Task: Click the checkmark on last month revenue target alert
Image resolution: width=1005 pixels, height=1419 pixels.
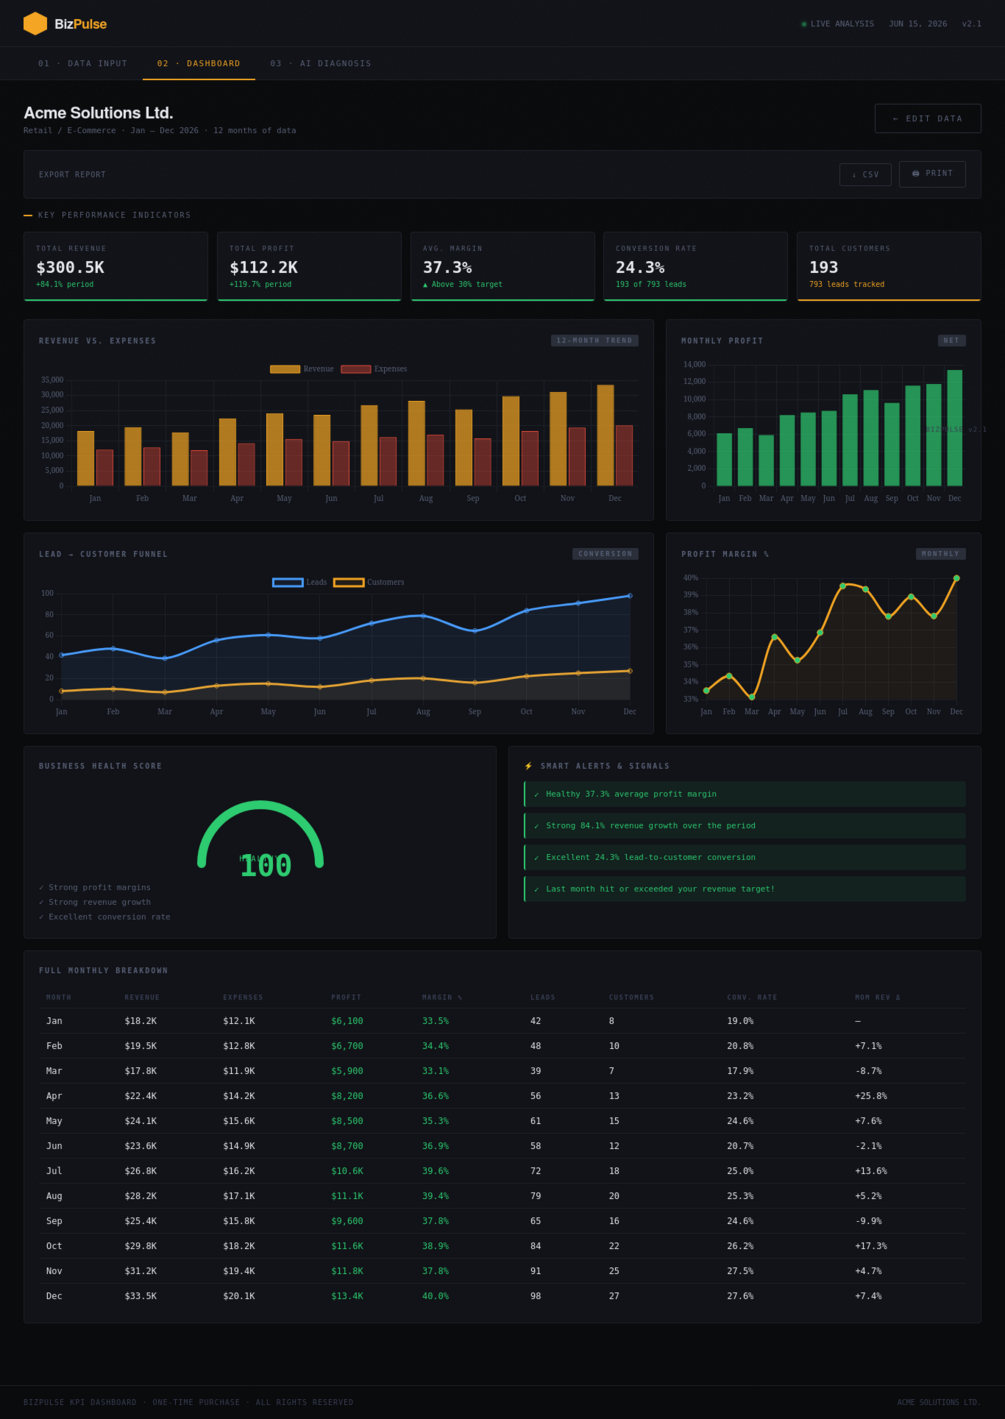Action: coord(537,889)
